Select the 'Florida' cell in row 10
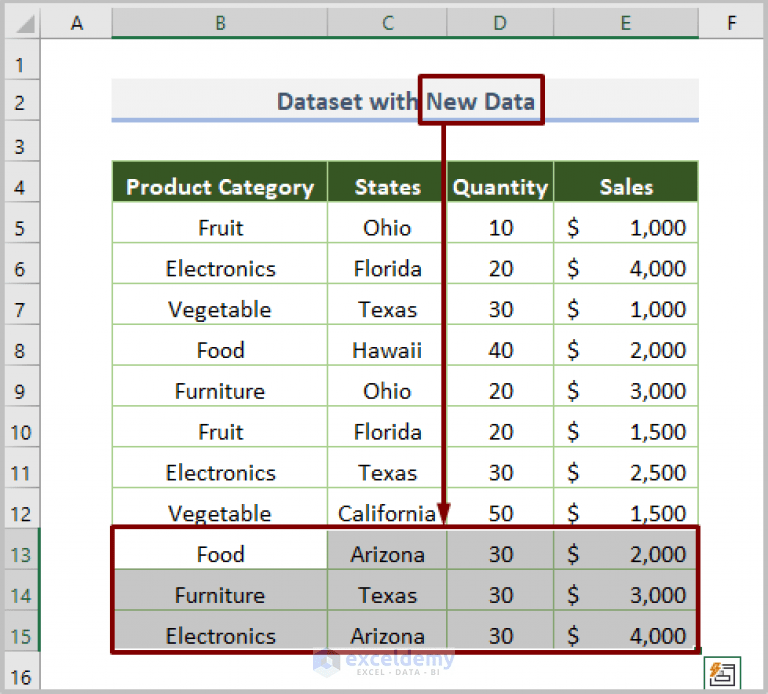Image resolution: width=768 pixels, height=694 pixels. pos(387,427)
